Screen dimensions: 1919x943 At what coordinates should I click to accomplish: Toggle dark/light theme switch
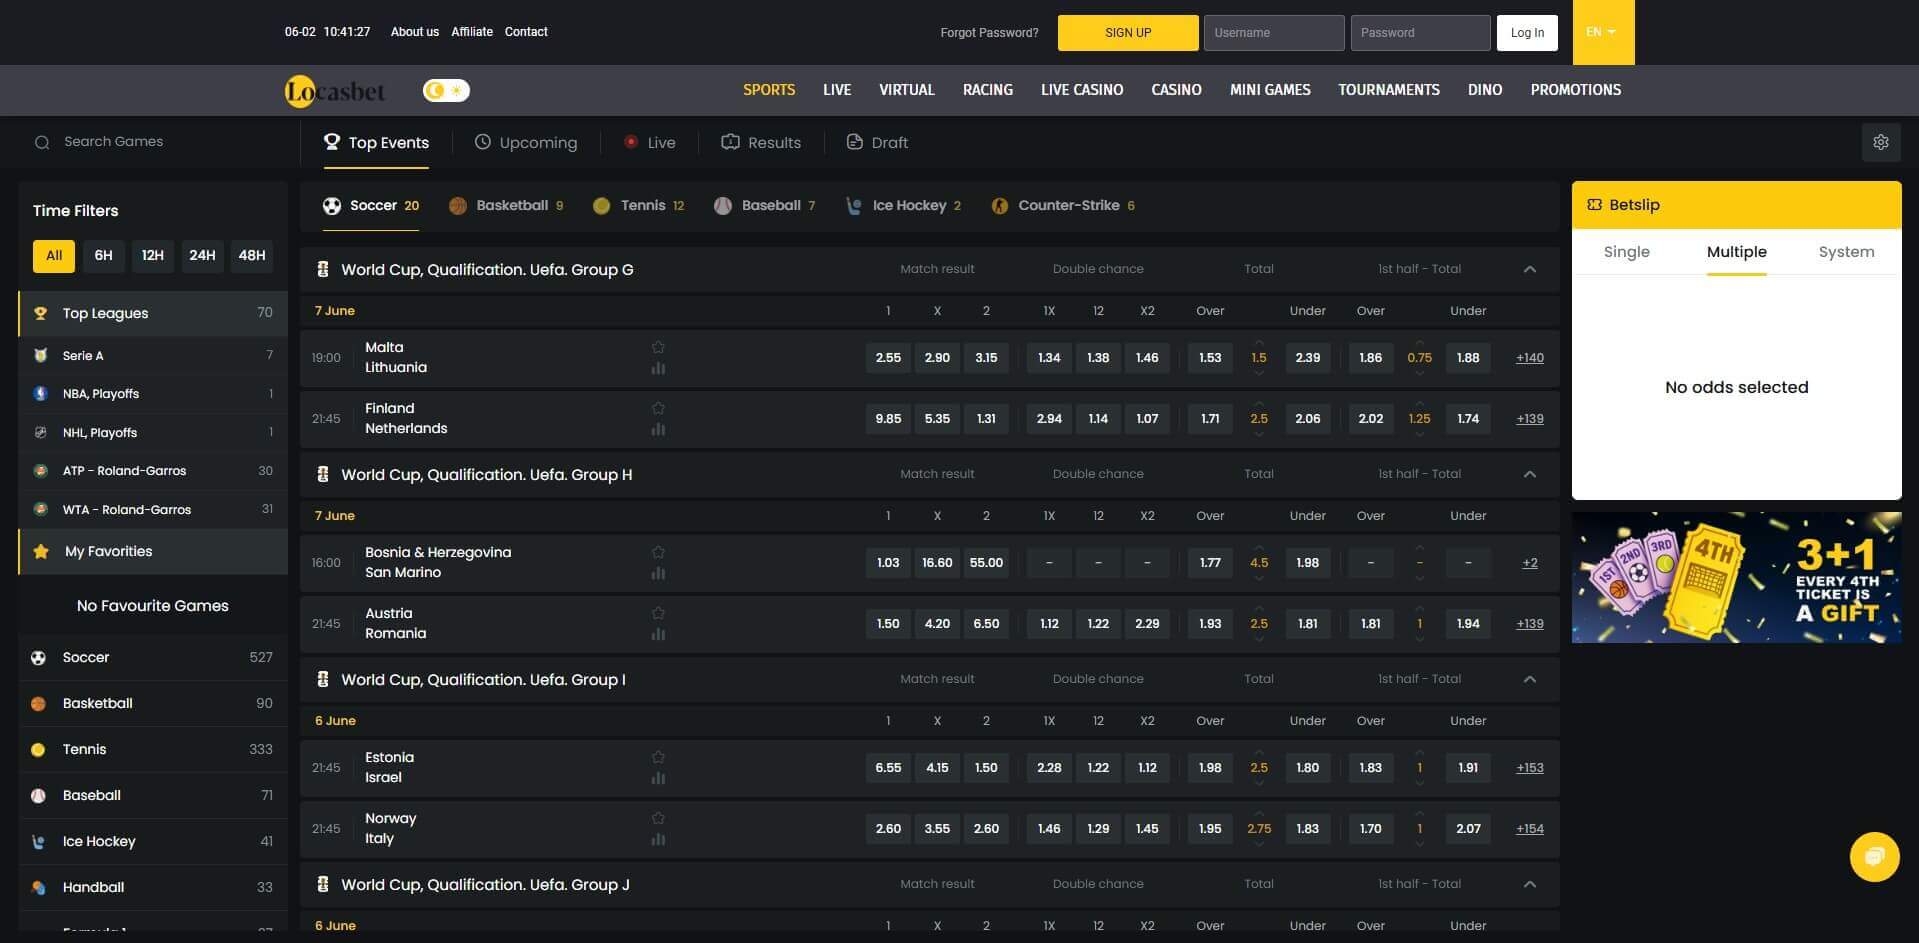446,91
